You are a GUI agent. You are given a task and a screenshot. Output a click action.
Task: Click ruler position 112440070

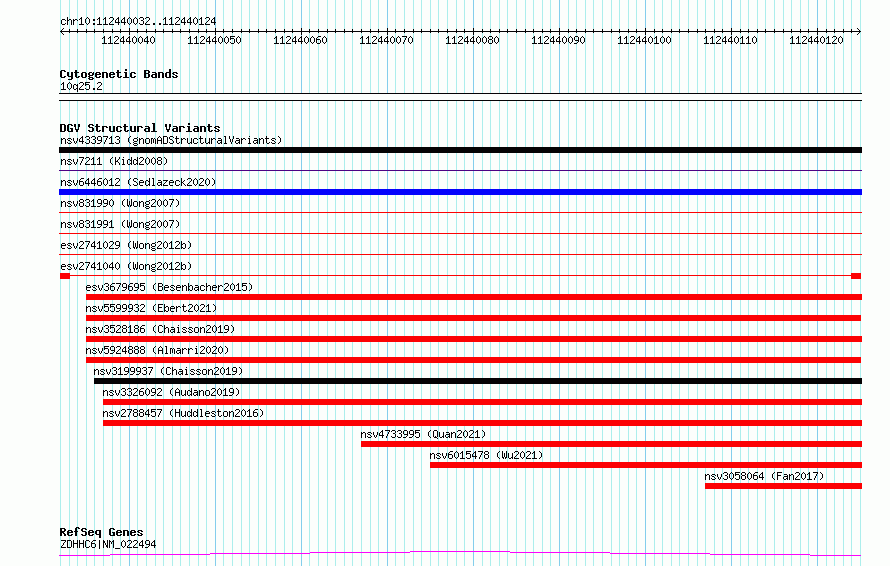pos(387,40)
